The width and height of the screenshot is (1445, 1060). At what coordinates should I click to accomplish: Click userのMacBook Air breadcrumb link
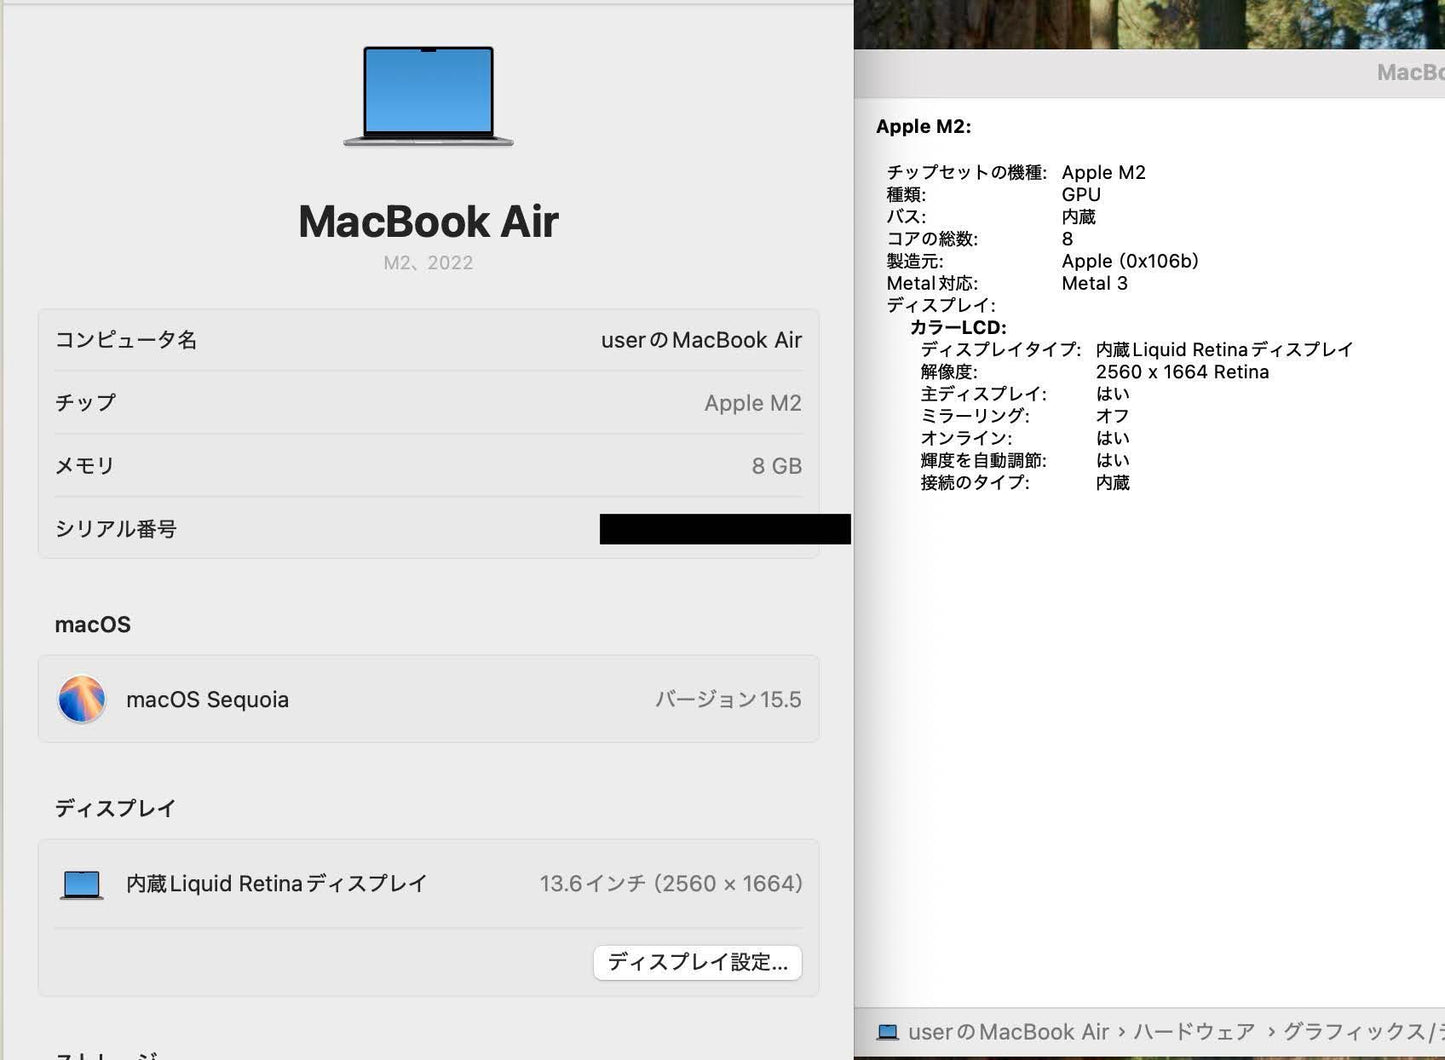coord(1007,1032)
